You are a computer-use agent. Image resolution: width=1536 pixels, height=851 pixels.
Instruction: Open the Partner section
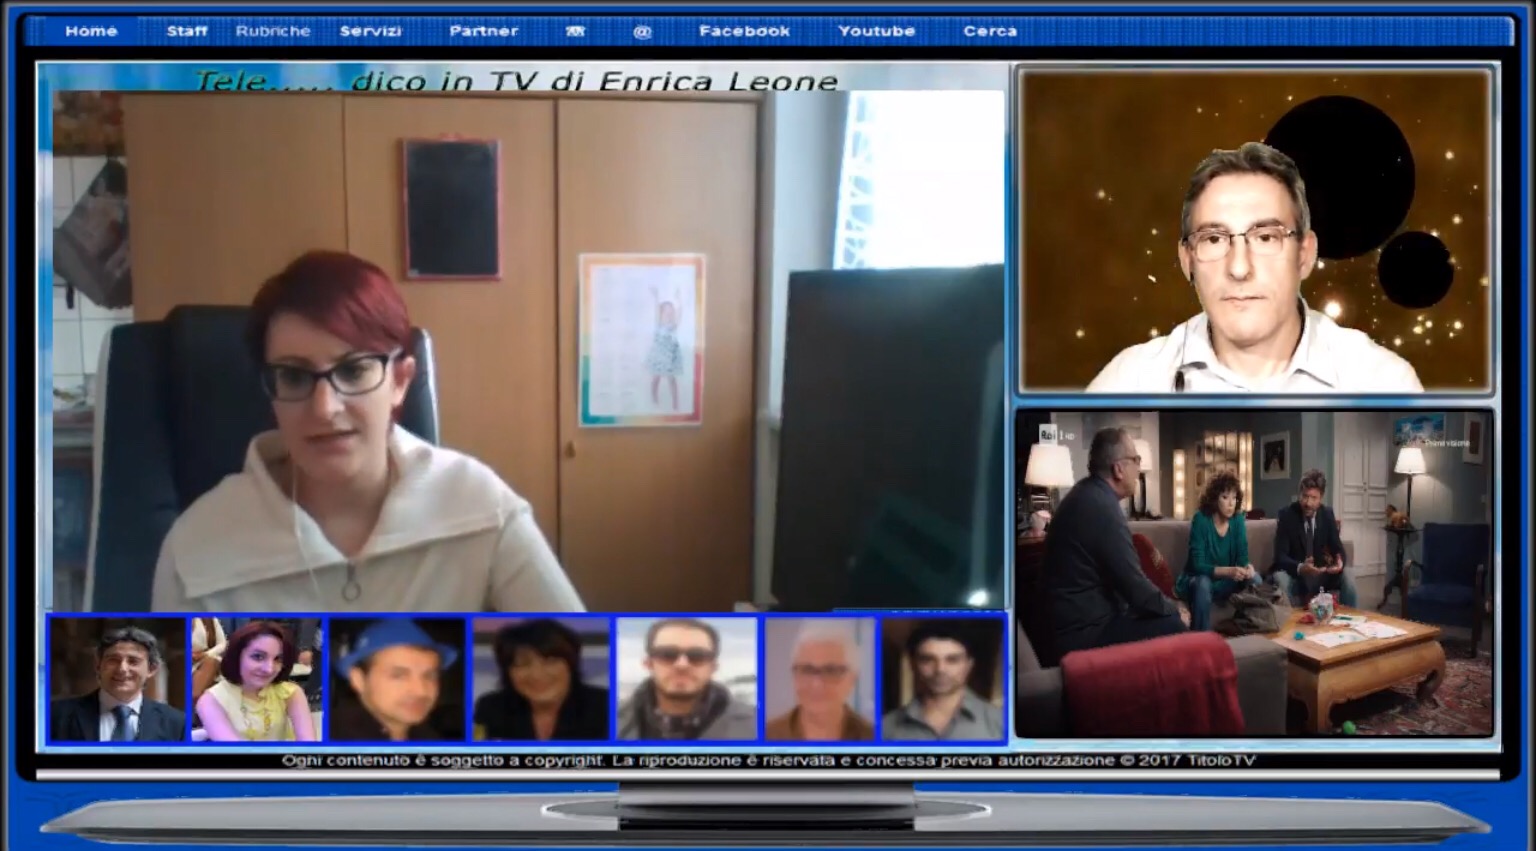pyautogui.click(x=483, y=31)
